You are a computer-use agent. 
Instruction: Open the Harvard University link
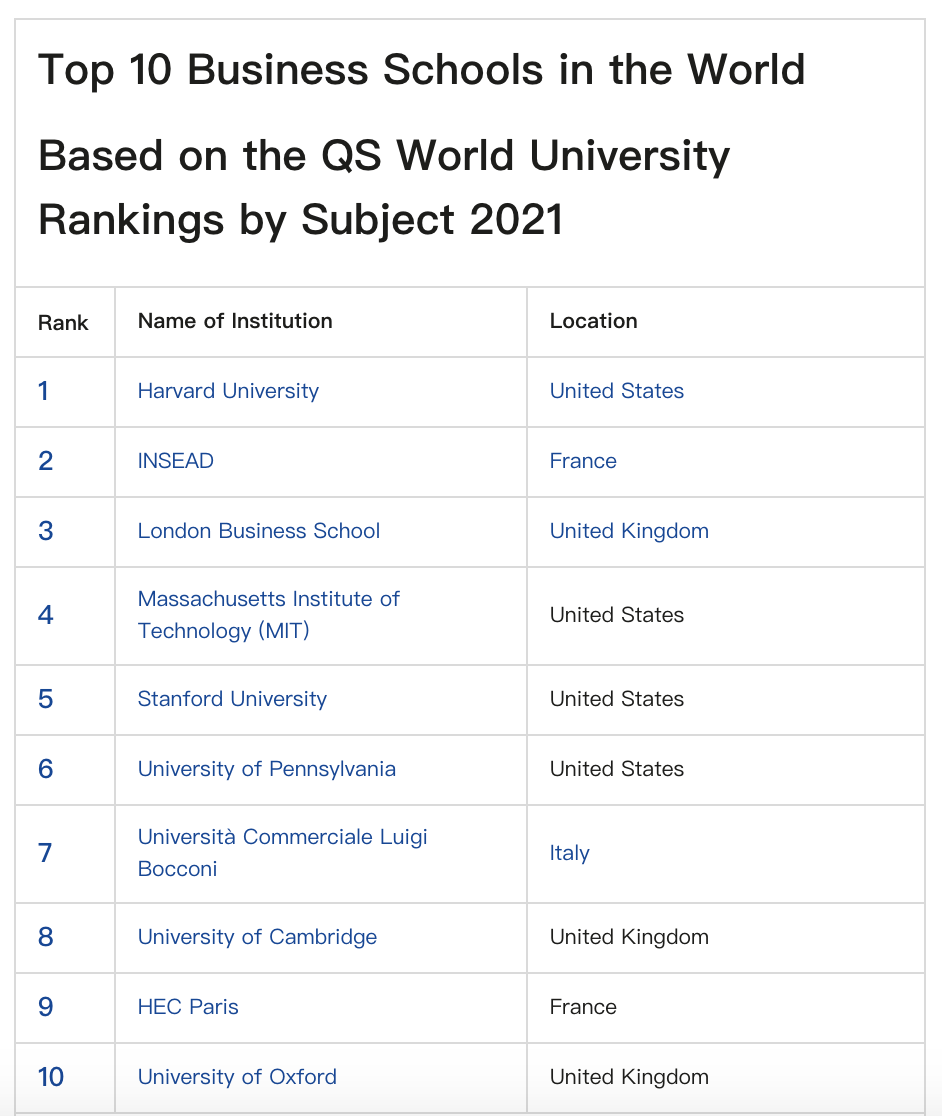pyautogui.click(x=228, y=391)
